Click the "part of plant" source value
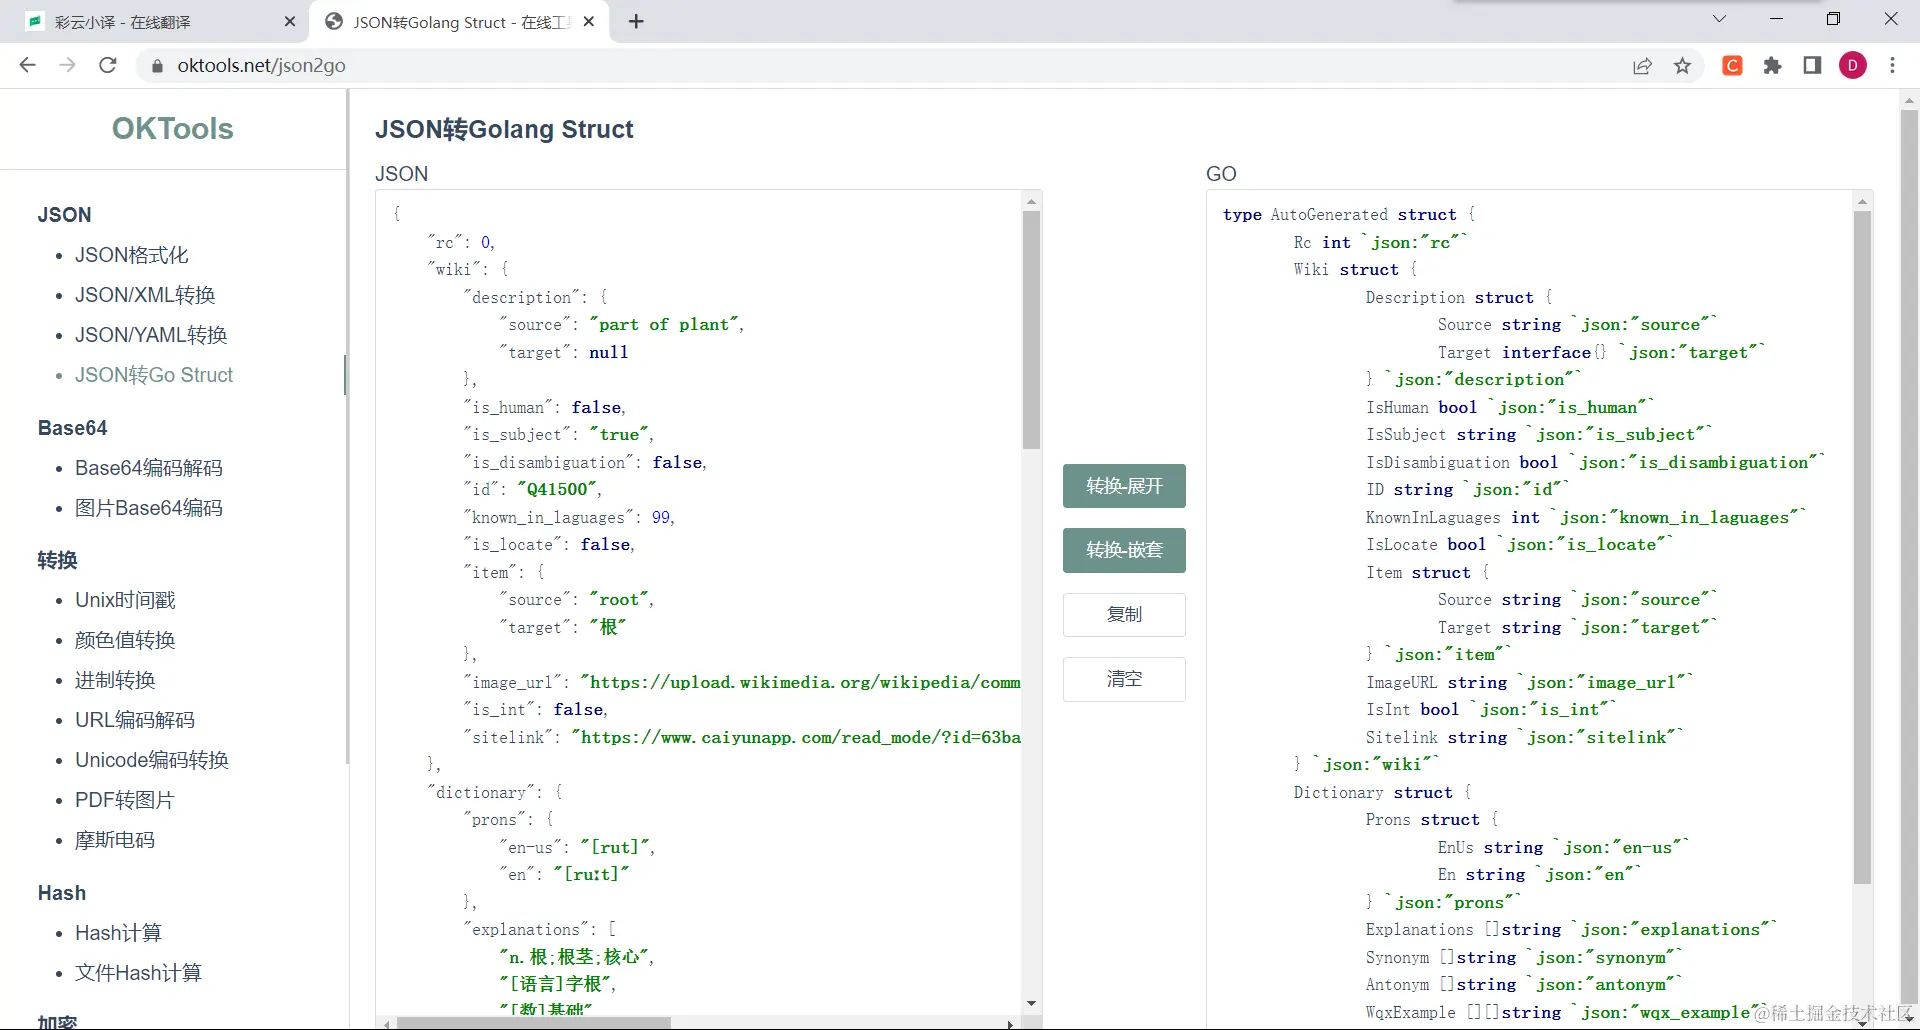 (664, 325)
